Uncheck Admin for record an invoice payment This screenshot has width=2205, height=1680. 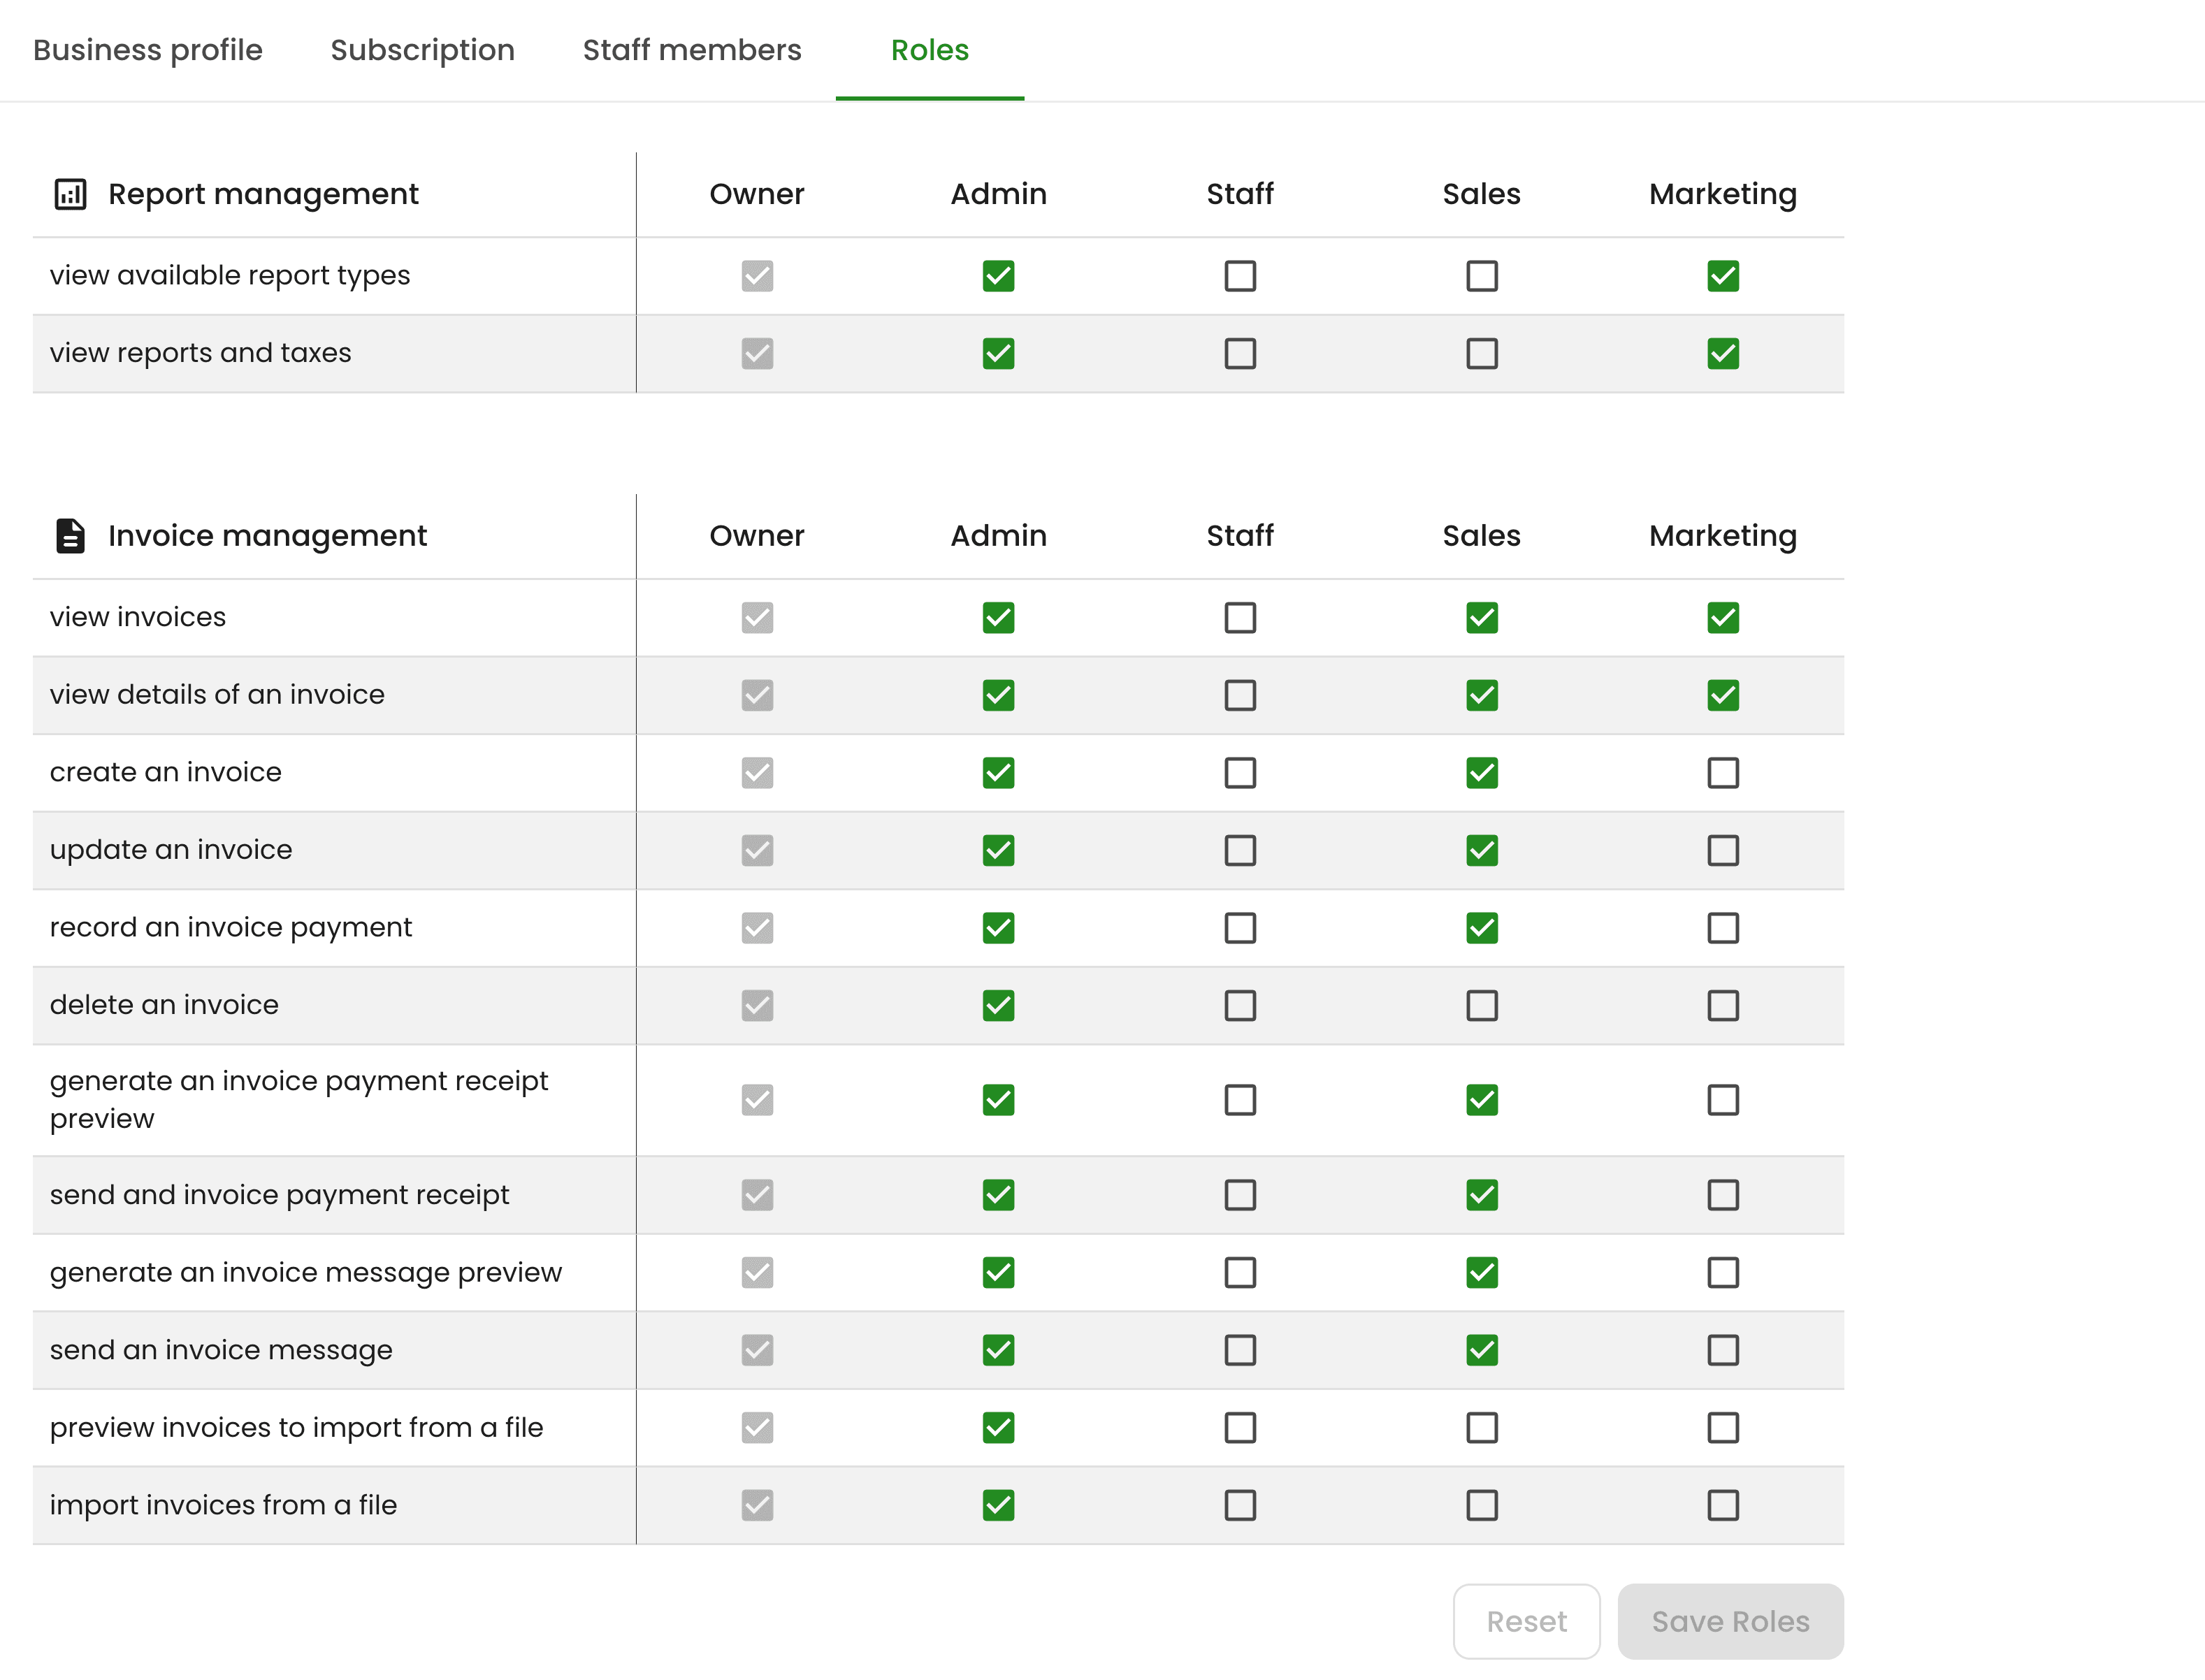pyautogui.click(x=998, y=928)
